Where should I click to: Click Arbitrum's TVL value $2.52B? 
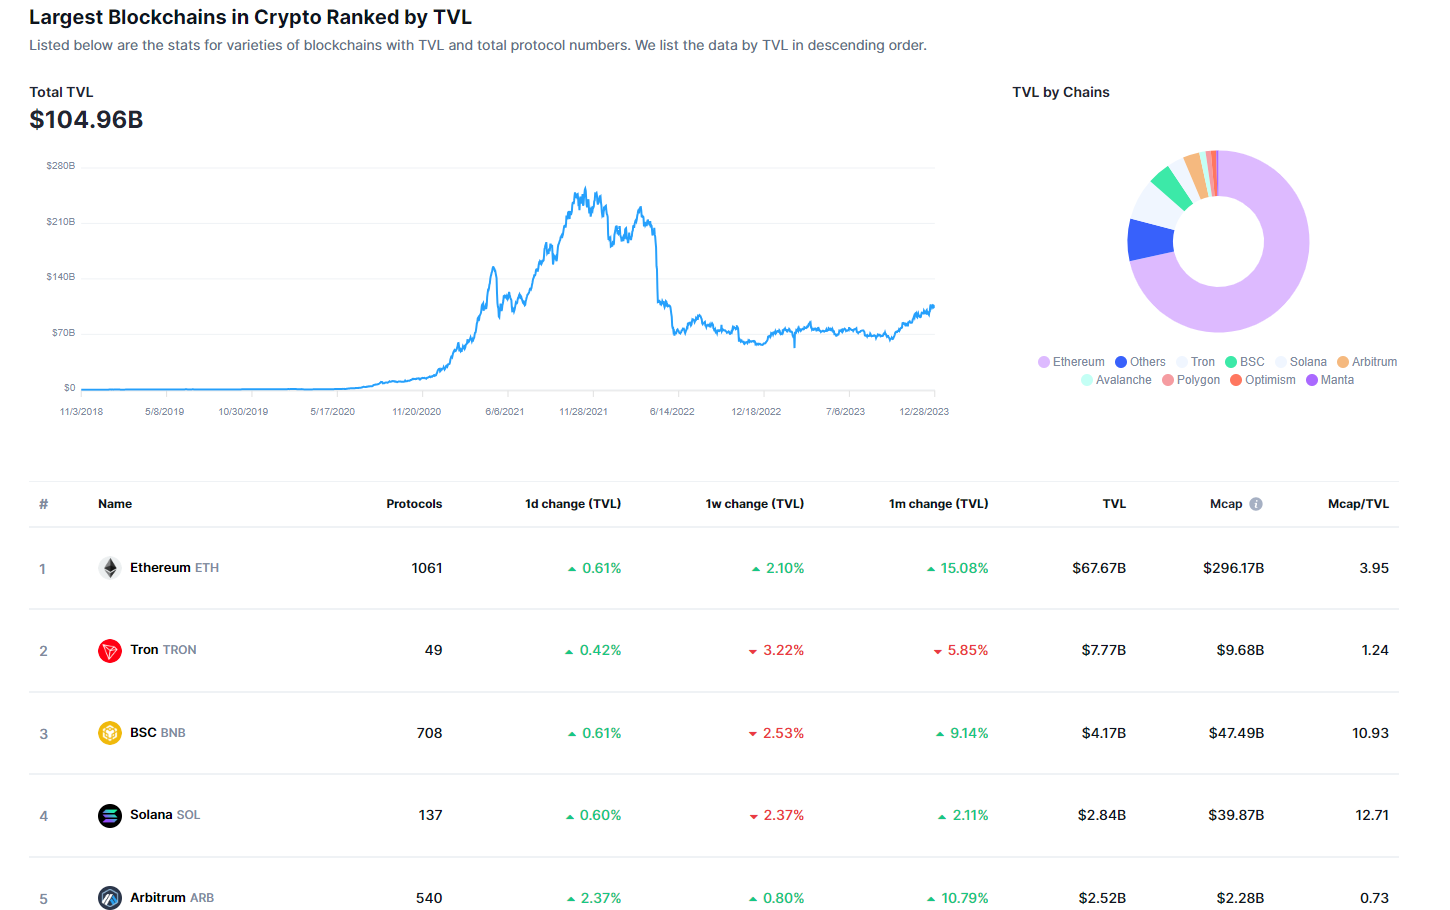pyautogui.click(x=1102, y=898)
